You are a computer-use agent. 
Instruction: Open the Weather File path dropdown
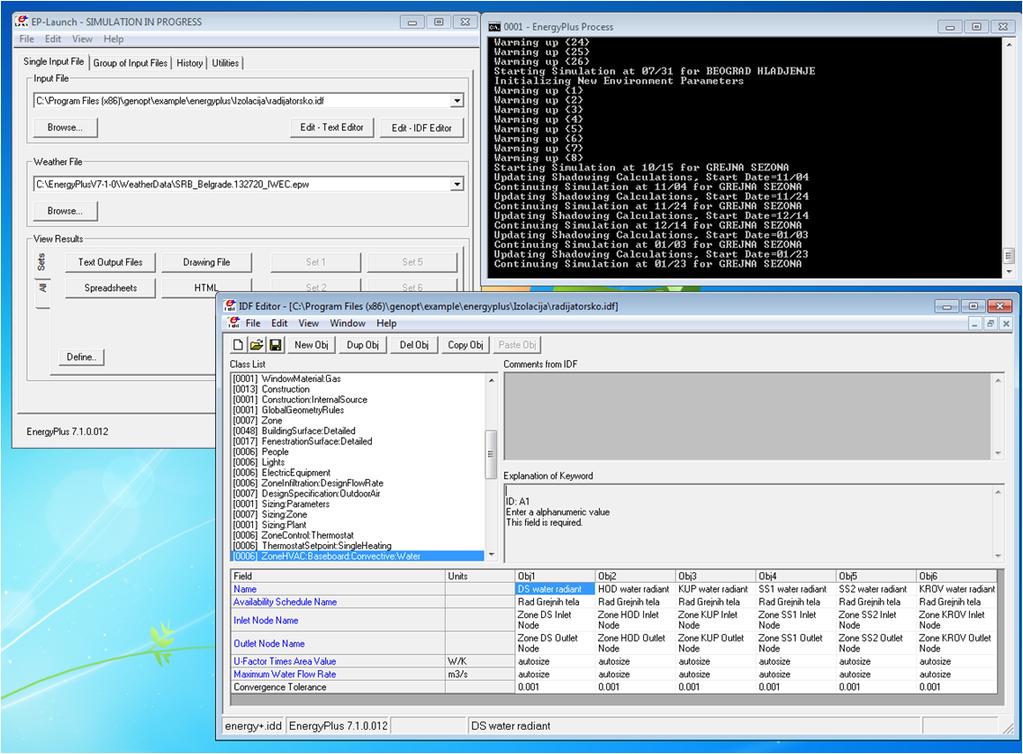click(x=457, y=185)
